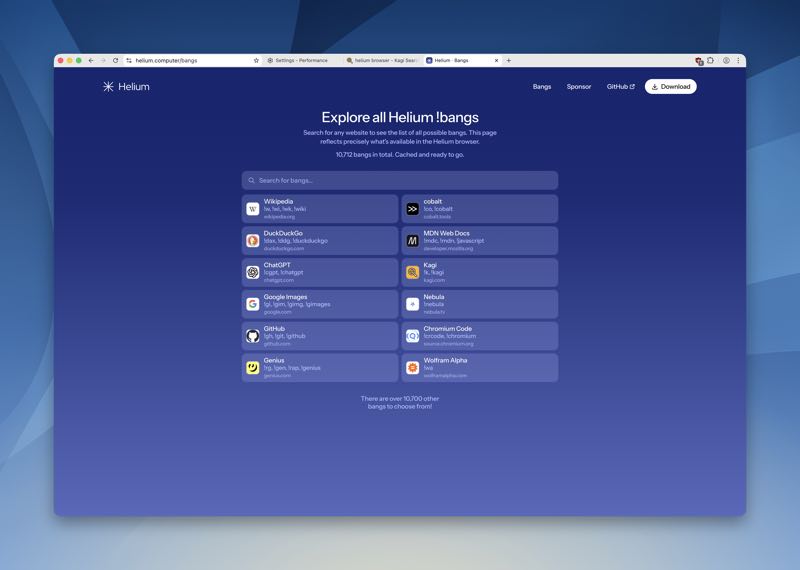Open the Bangs navigation link
Screen dimensions: 800x570
pyautogui.click(x=542, y=87)
